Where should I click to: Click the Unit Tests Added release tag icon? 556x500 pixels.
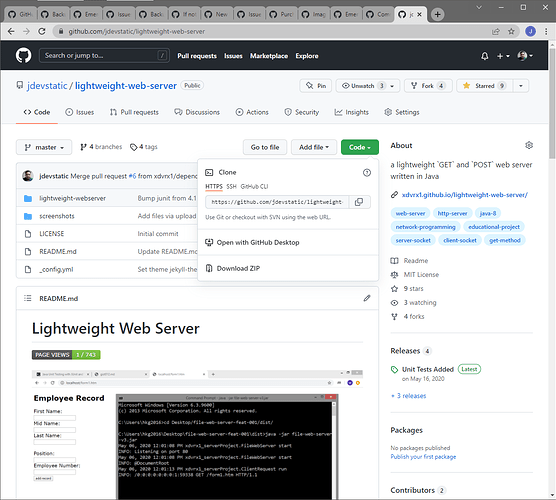pos(394,370)
